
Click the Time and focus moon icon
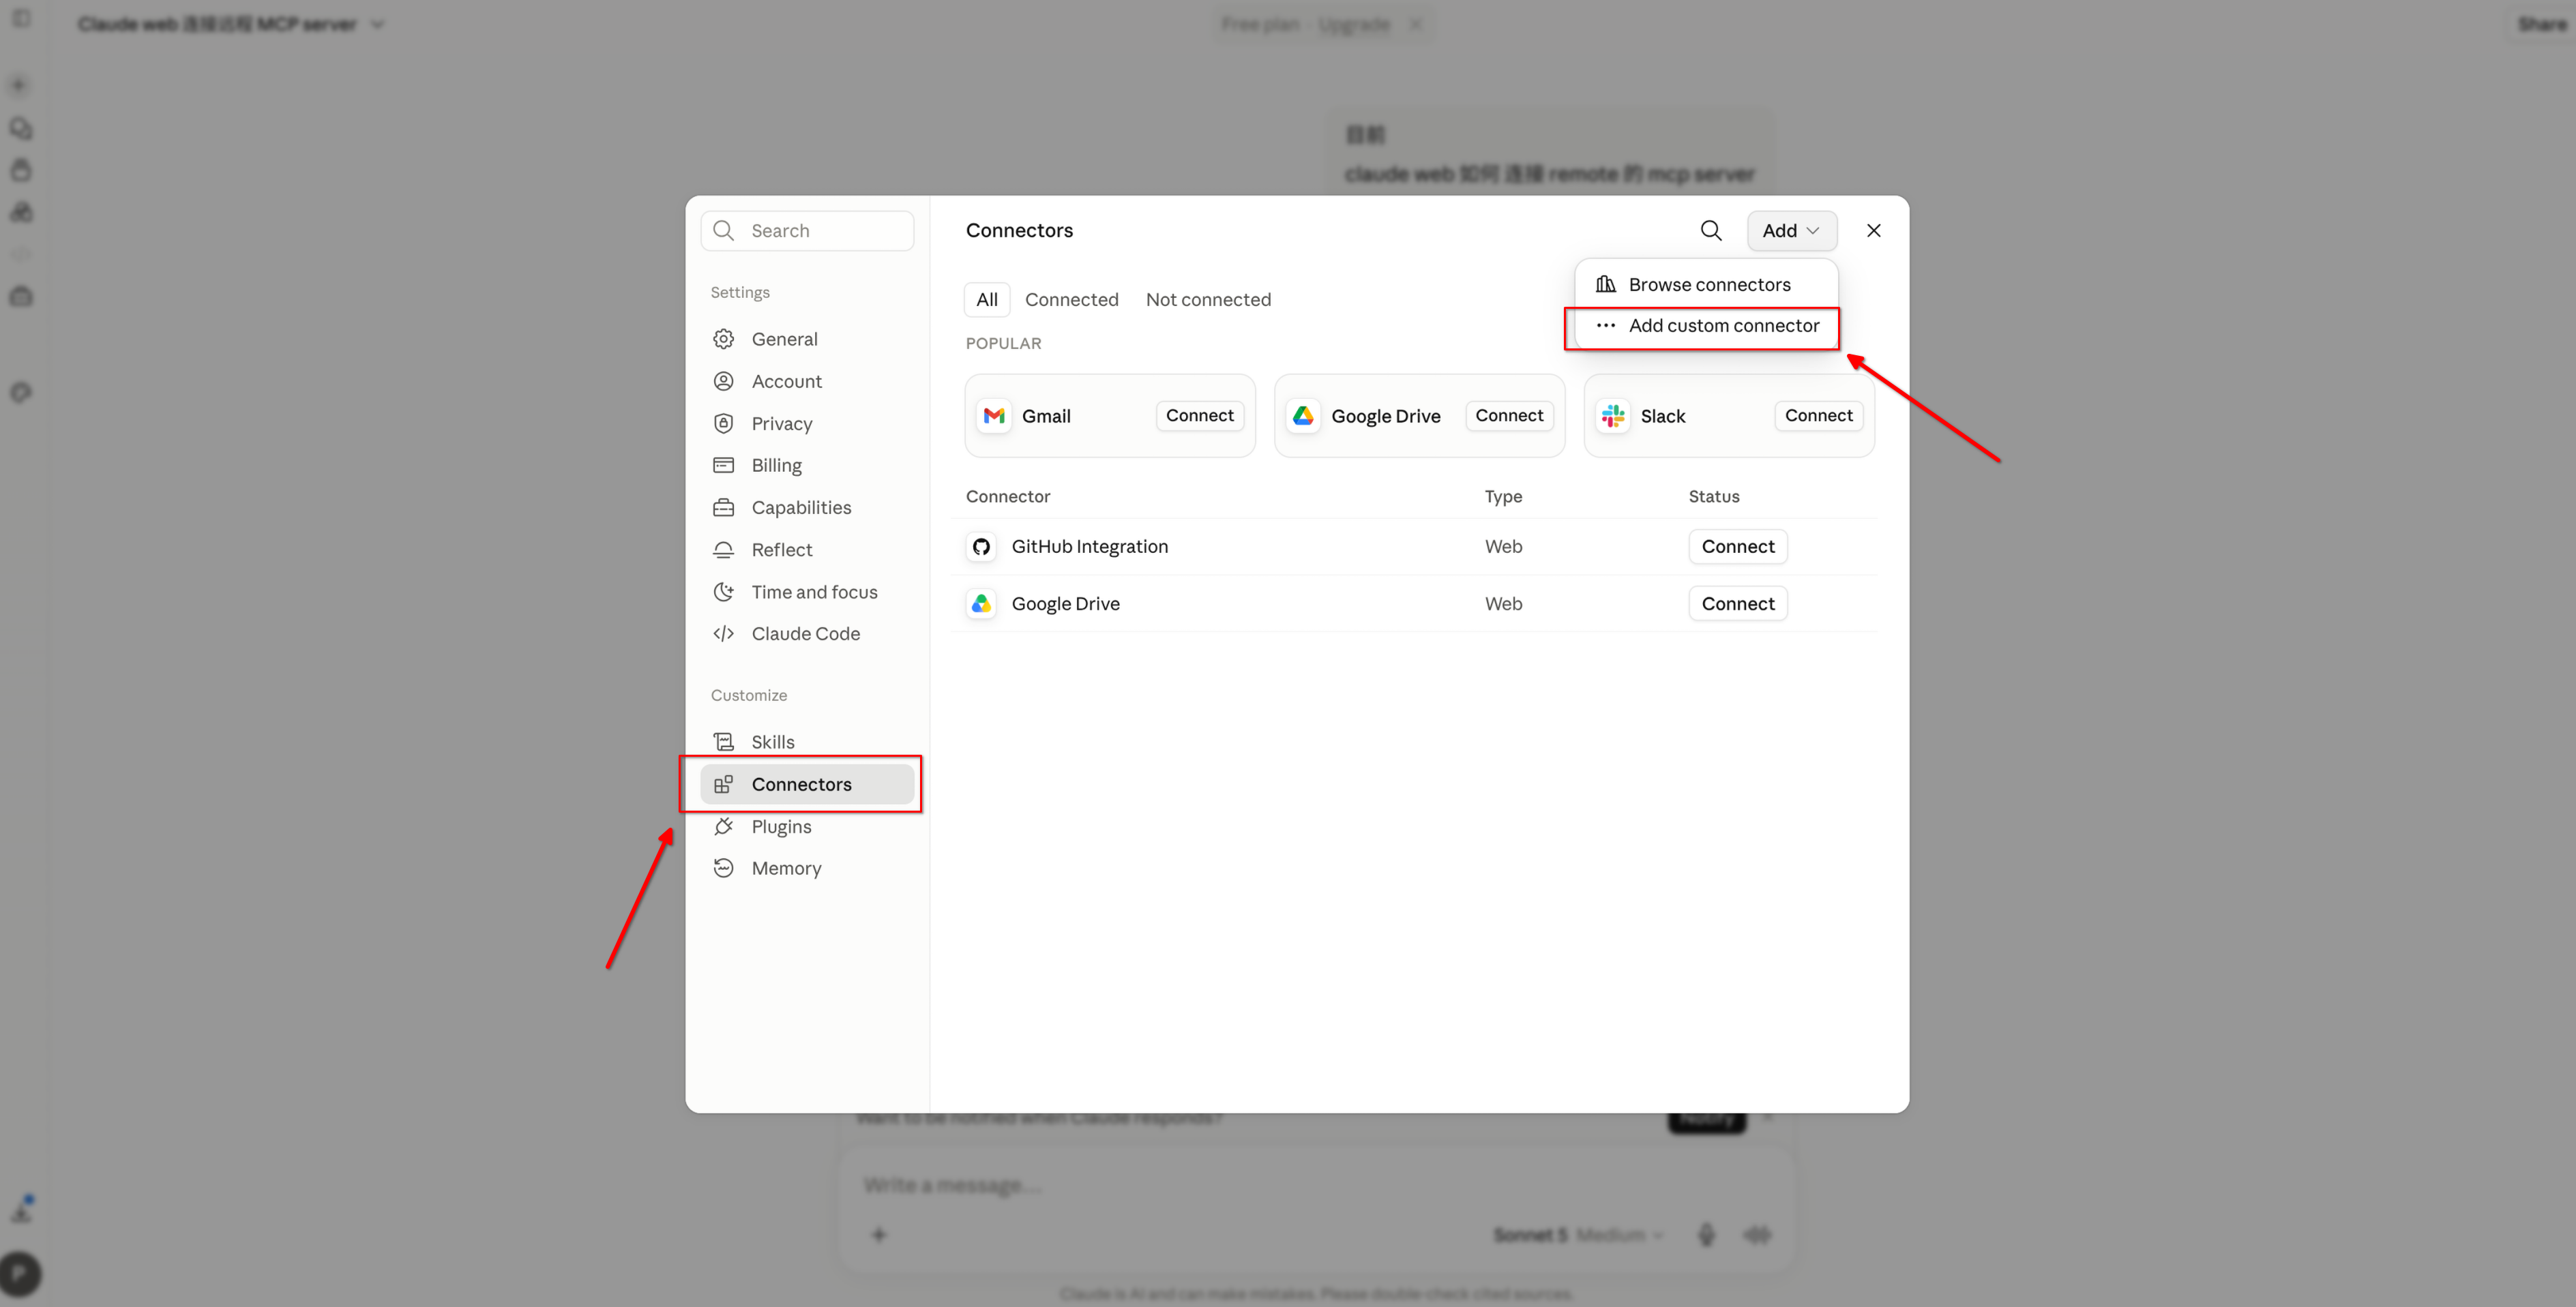click(723, 592)
